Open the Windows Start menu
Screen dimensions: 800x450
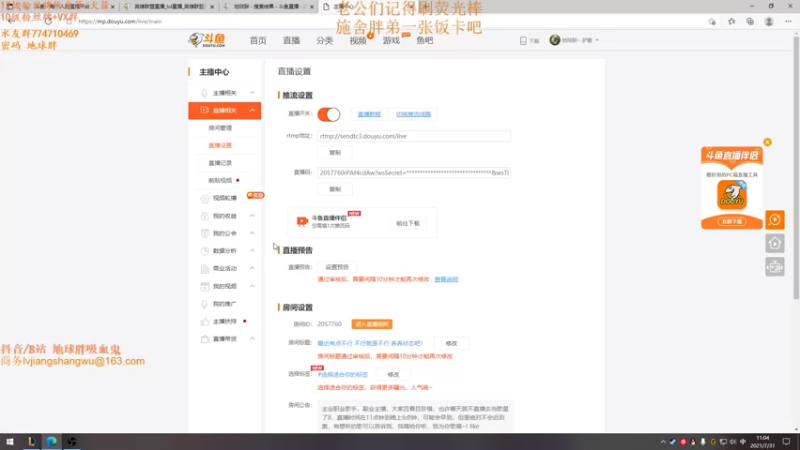(x=10, y=442)
